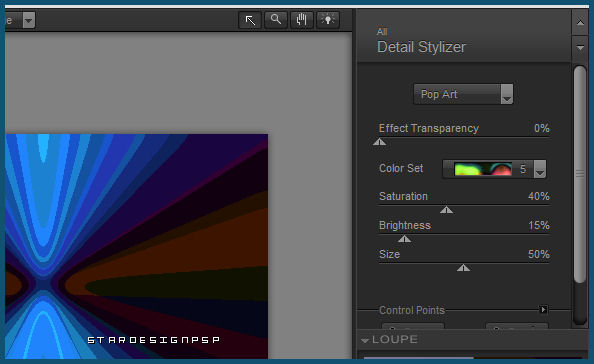Image resolution: width=594 pixels, height=364 pixels.
Task: Click the Detail Stylizer filter title
Action: (x=421, y=47)
